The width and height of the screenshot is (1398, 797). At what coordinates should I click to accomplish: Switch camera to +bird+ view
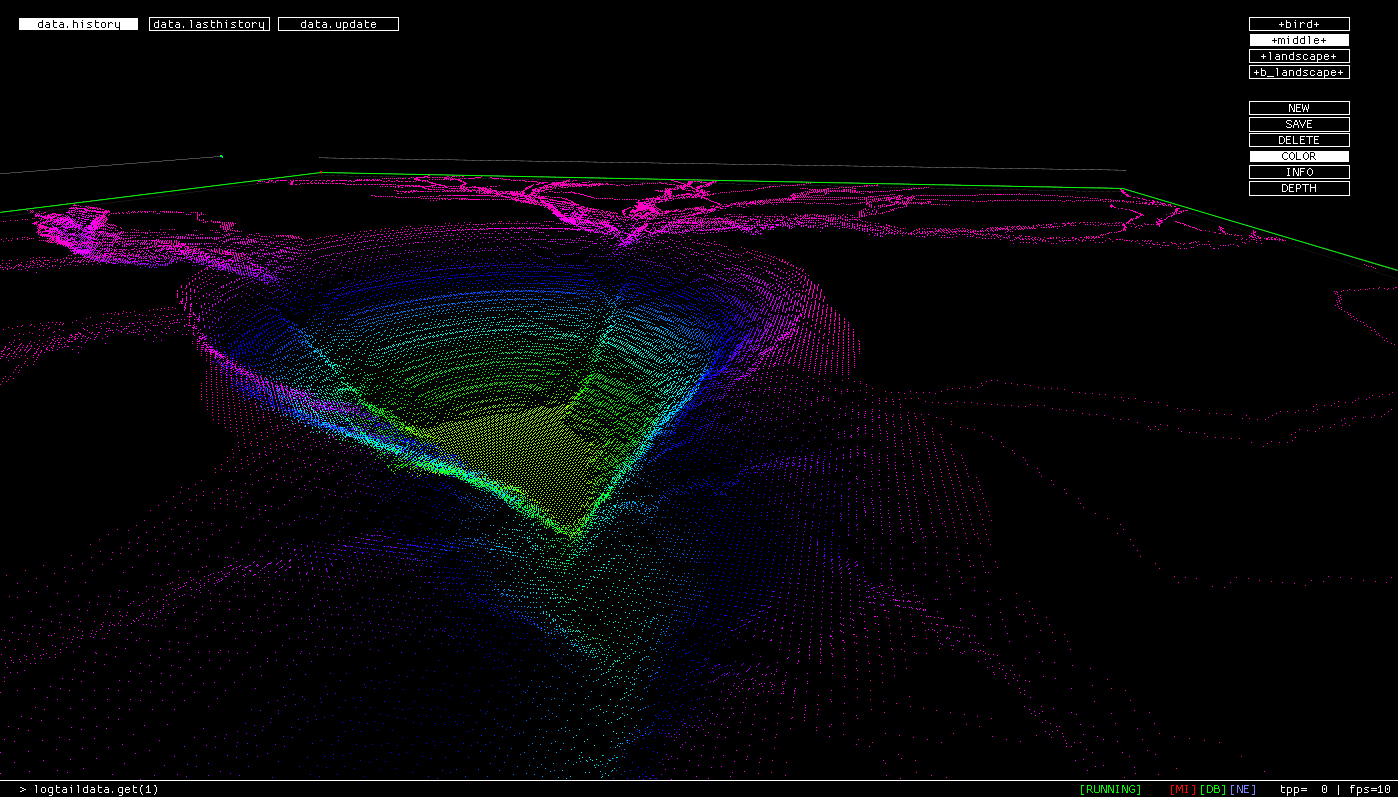click(1298, 24)
